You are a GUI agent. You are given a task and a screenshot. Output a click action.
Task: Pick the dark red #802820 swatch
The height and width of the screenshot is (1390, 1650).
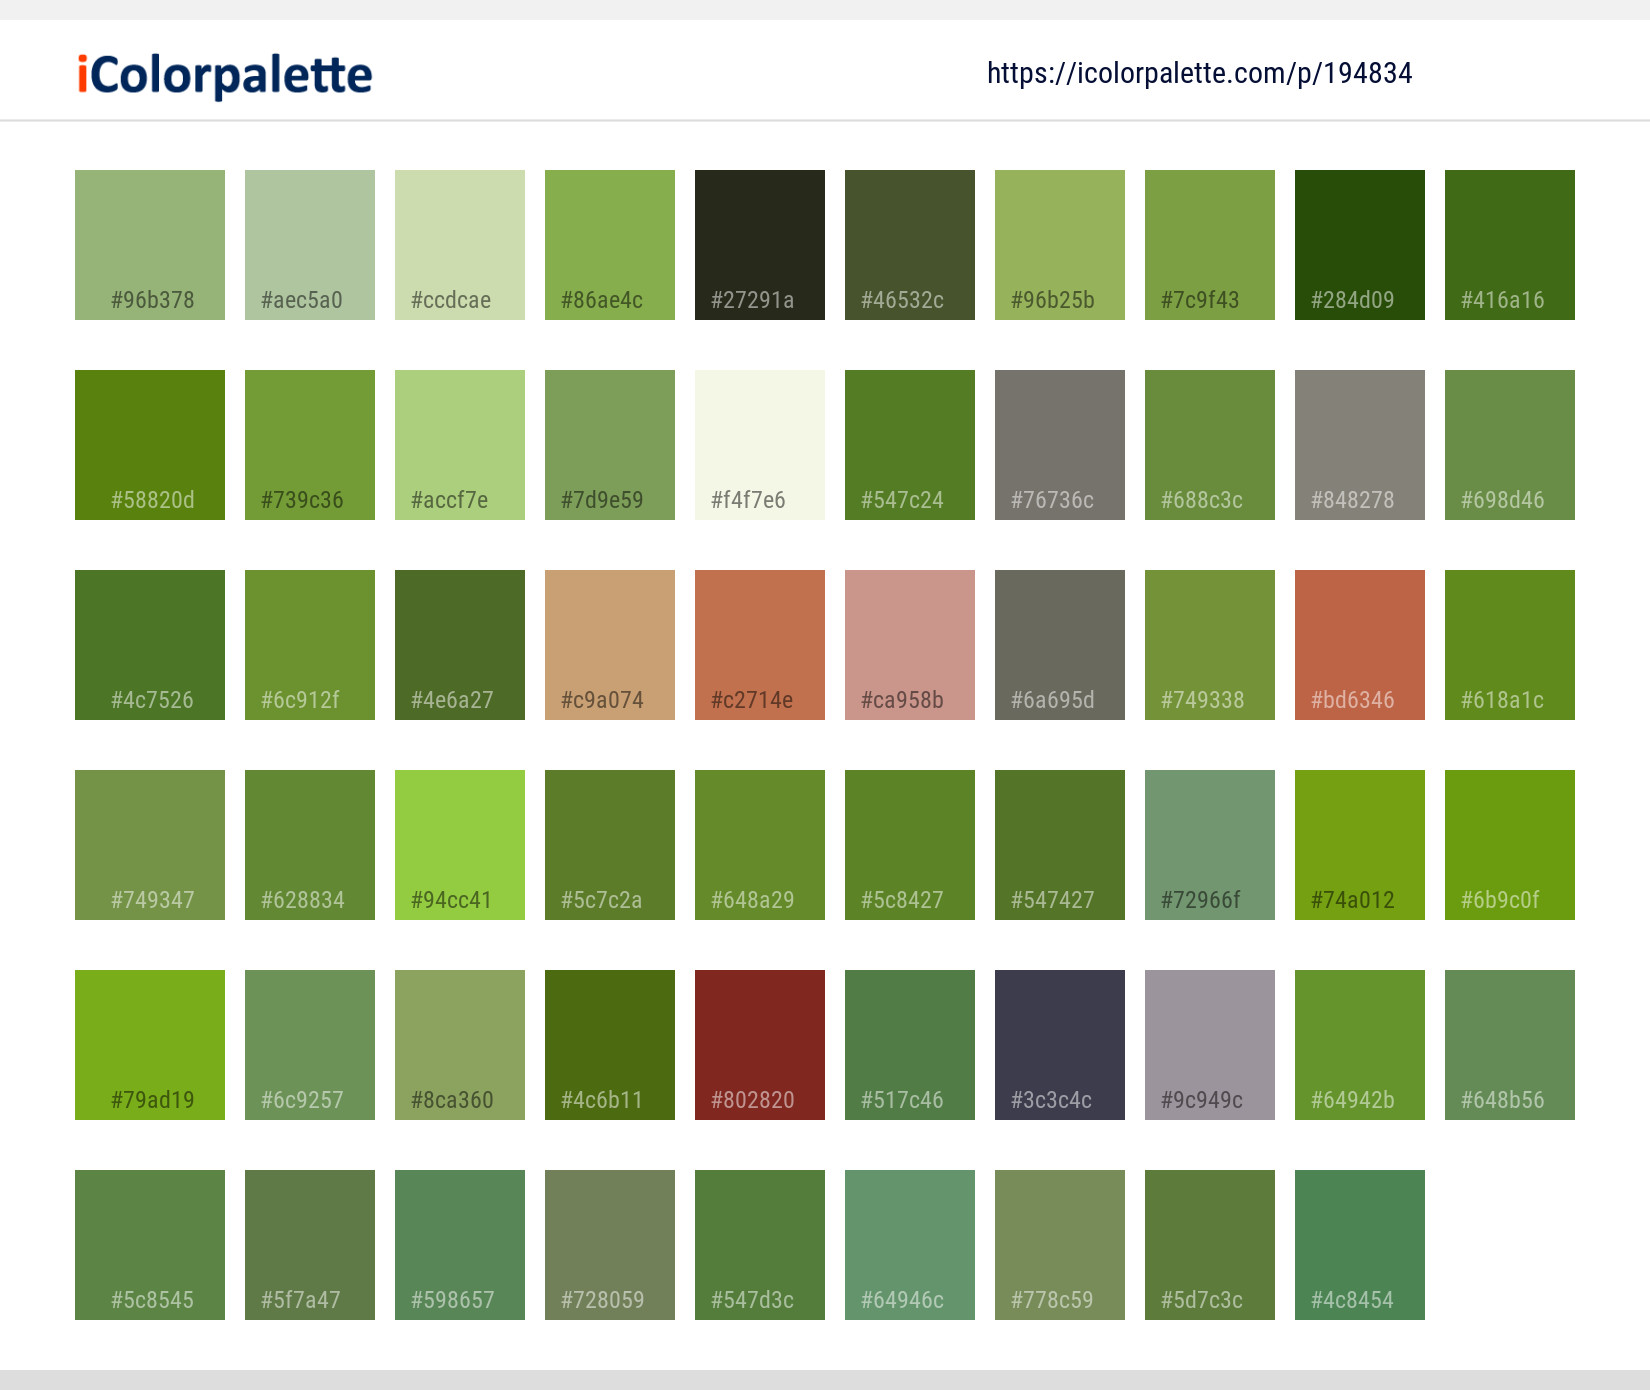coord(760,1045)
